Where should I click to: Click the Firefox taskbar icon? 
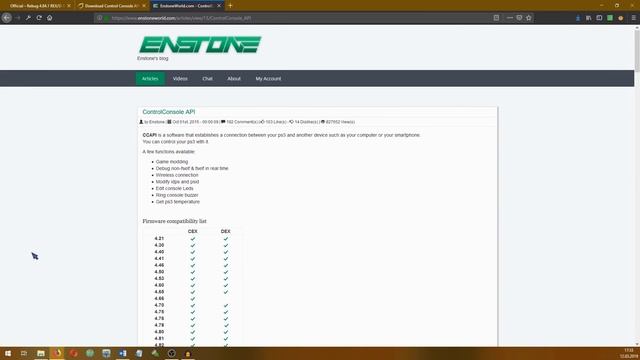pos(57,353)
